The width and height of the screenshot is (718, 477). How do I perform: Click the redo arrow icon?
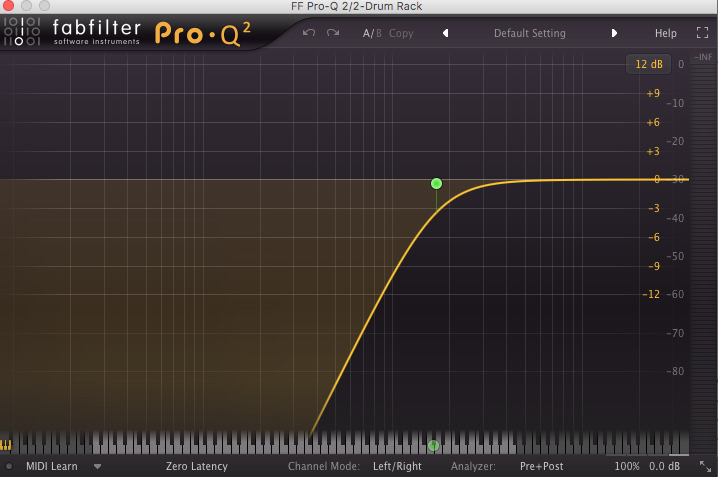click(x=333, y=33)
